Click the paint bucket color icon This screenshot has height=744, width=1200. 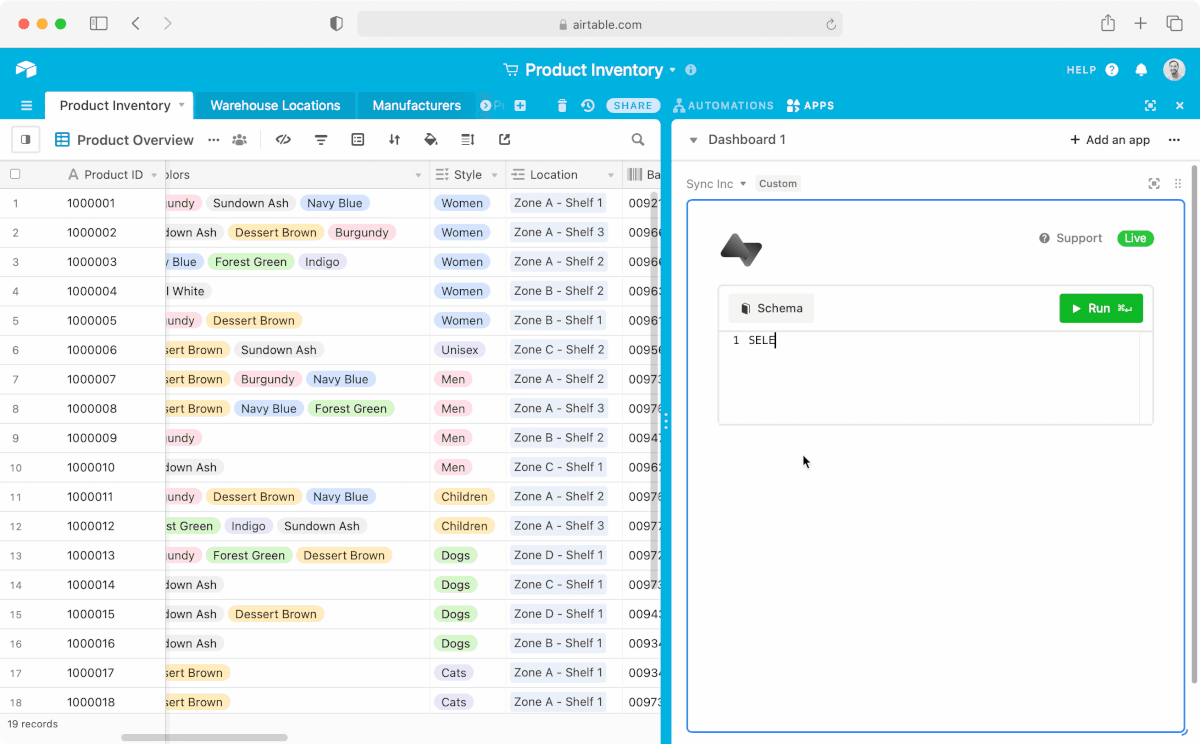pyautogui.click(x=431, y=140)
